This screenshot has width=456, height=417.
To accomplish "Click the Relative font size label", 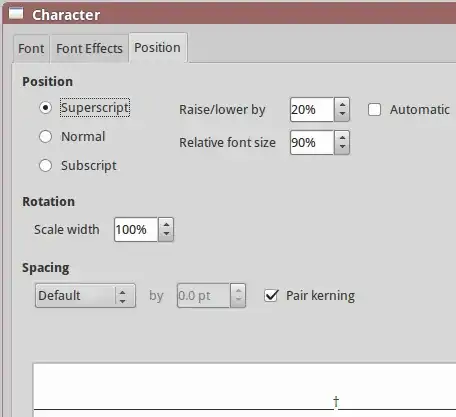I will tap(228, 143).
